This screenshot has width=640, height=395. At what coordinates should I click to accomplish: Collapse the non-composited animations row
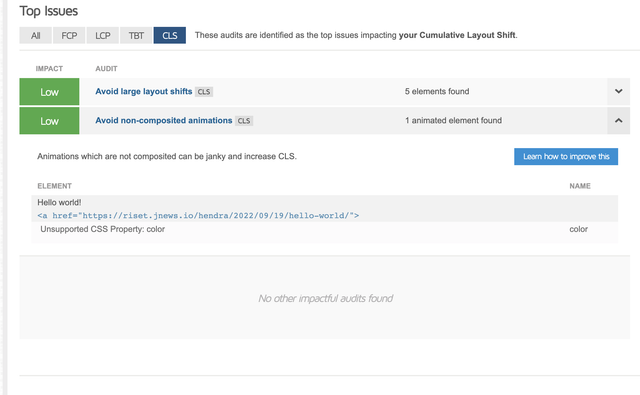pyautogui.click(x=618, y=121)
